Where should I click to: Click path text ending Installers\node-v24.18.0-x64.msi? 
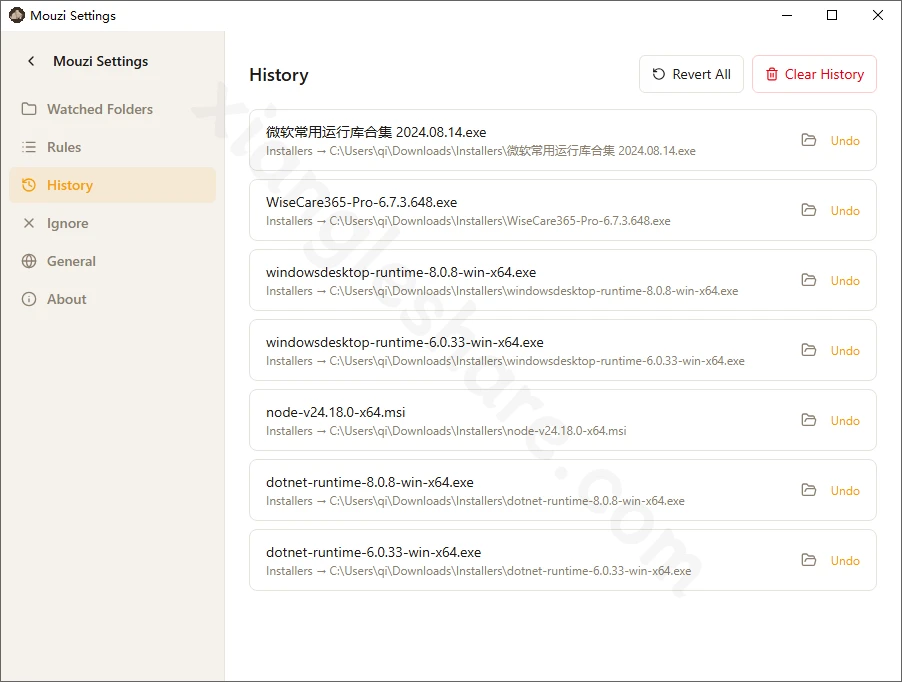coord(446,431)
